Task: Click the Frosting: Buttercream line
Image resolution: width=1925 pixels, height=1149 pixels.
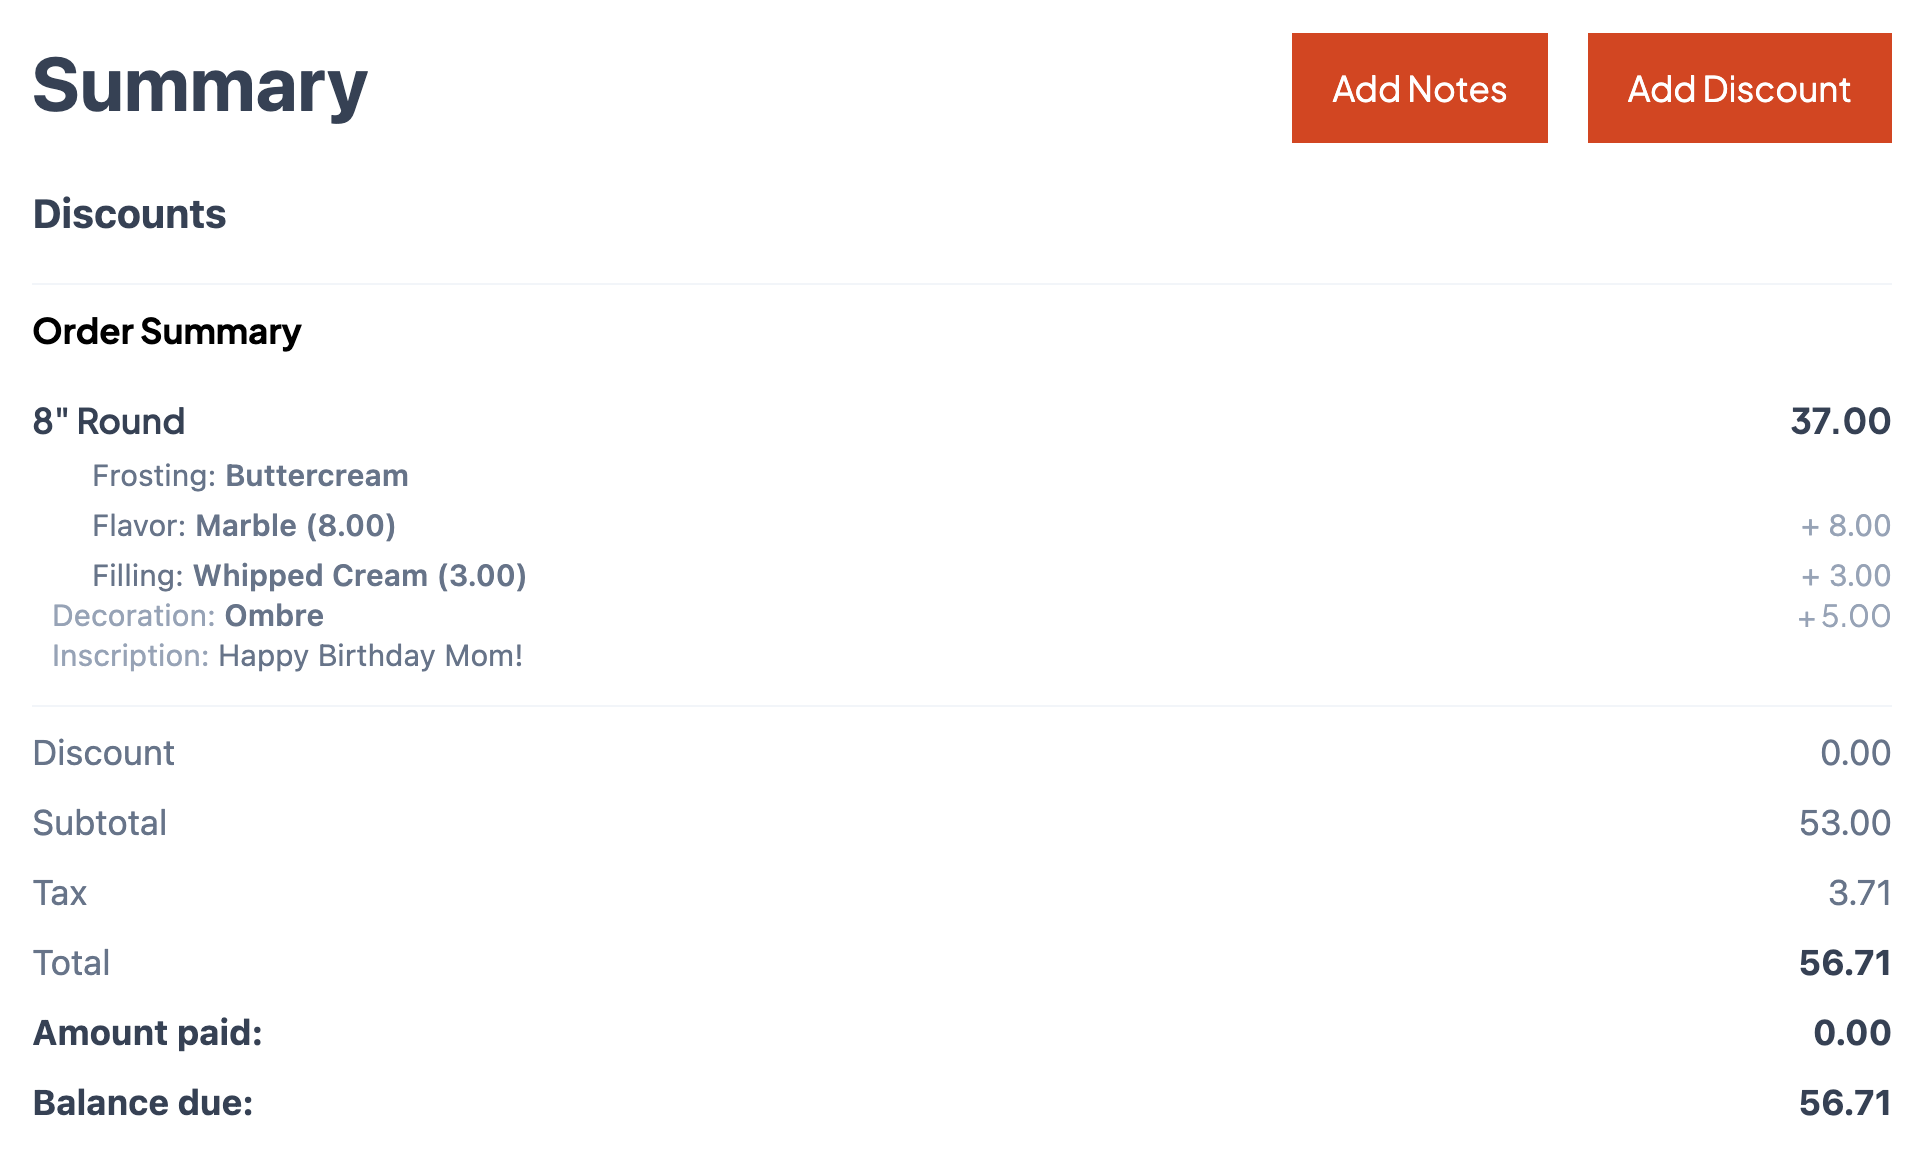Action: coord(250,476)
